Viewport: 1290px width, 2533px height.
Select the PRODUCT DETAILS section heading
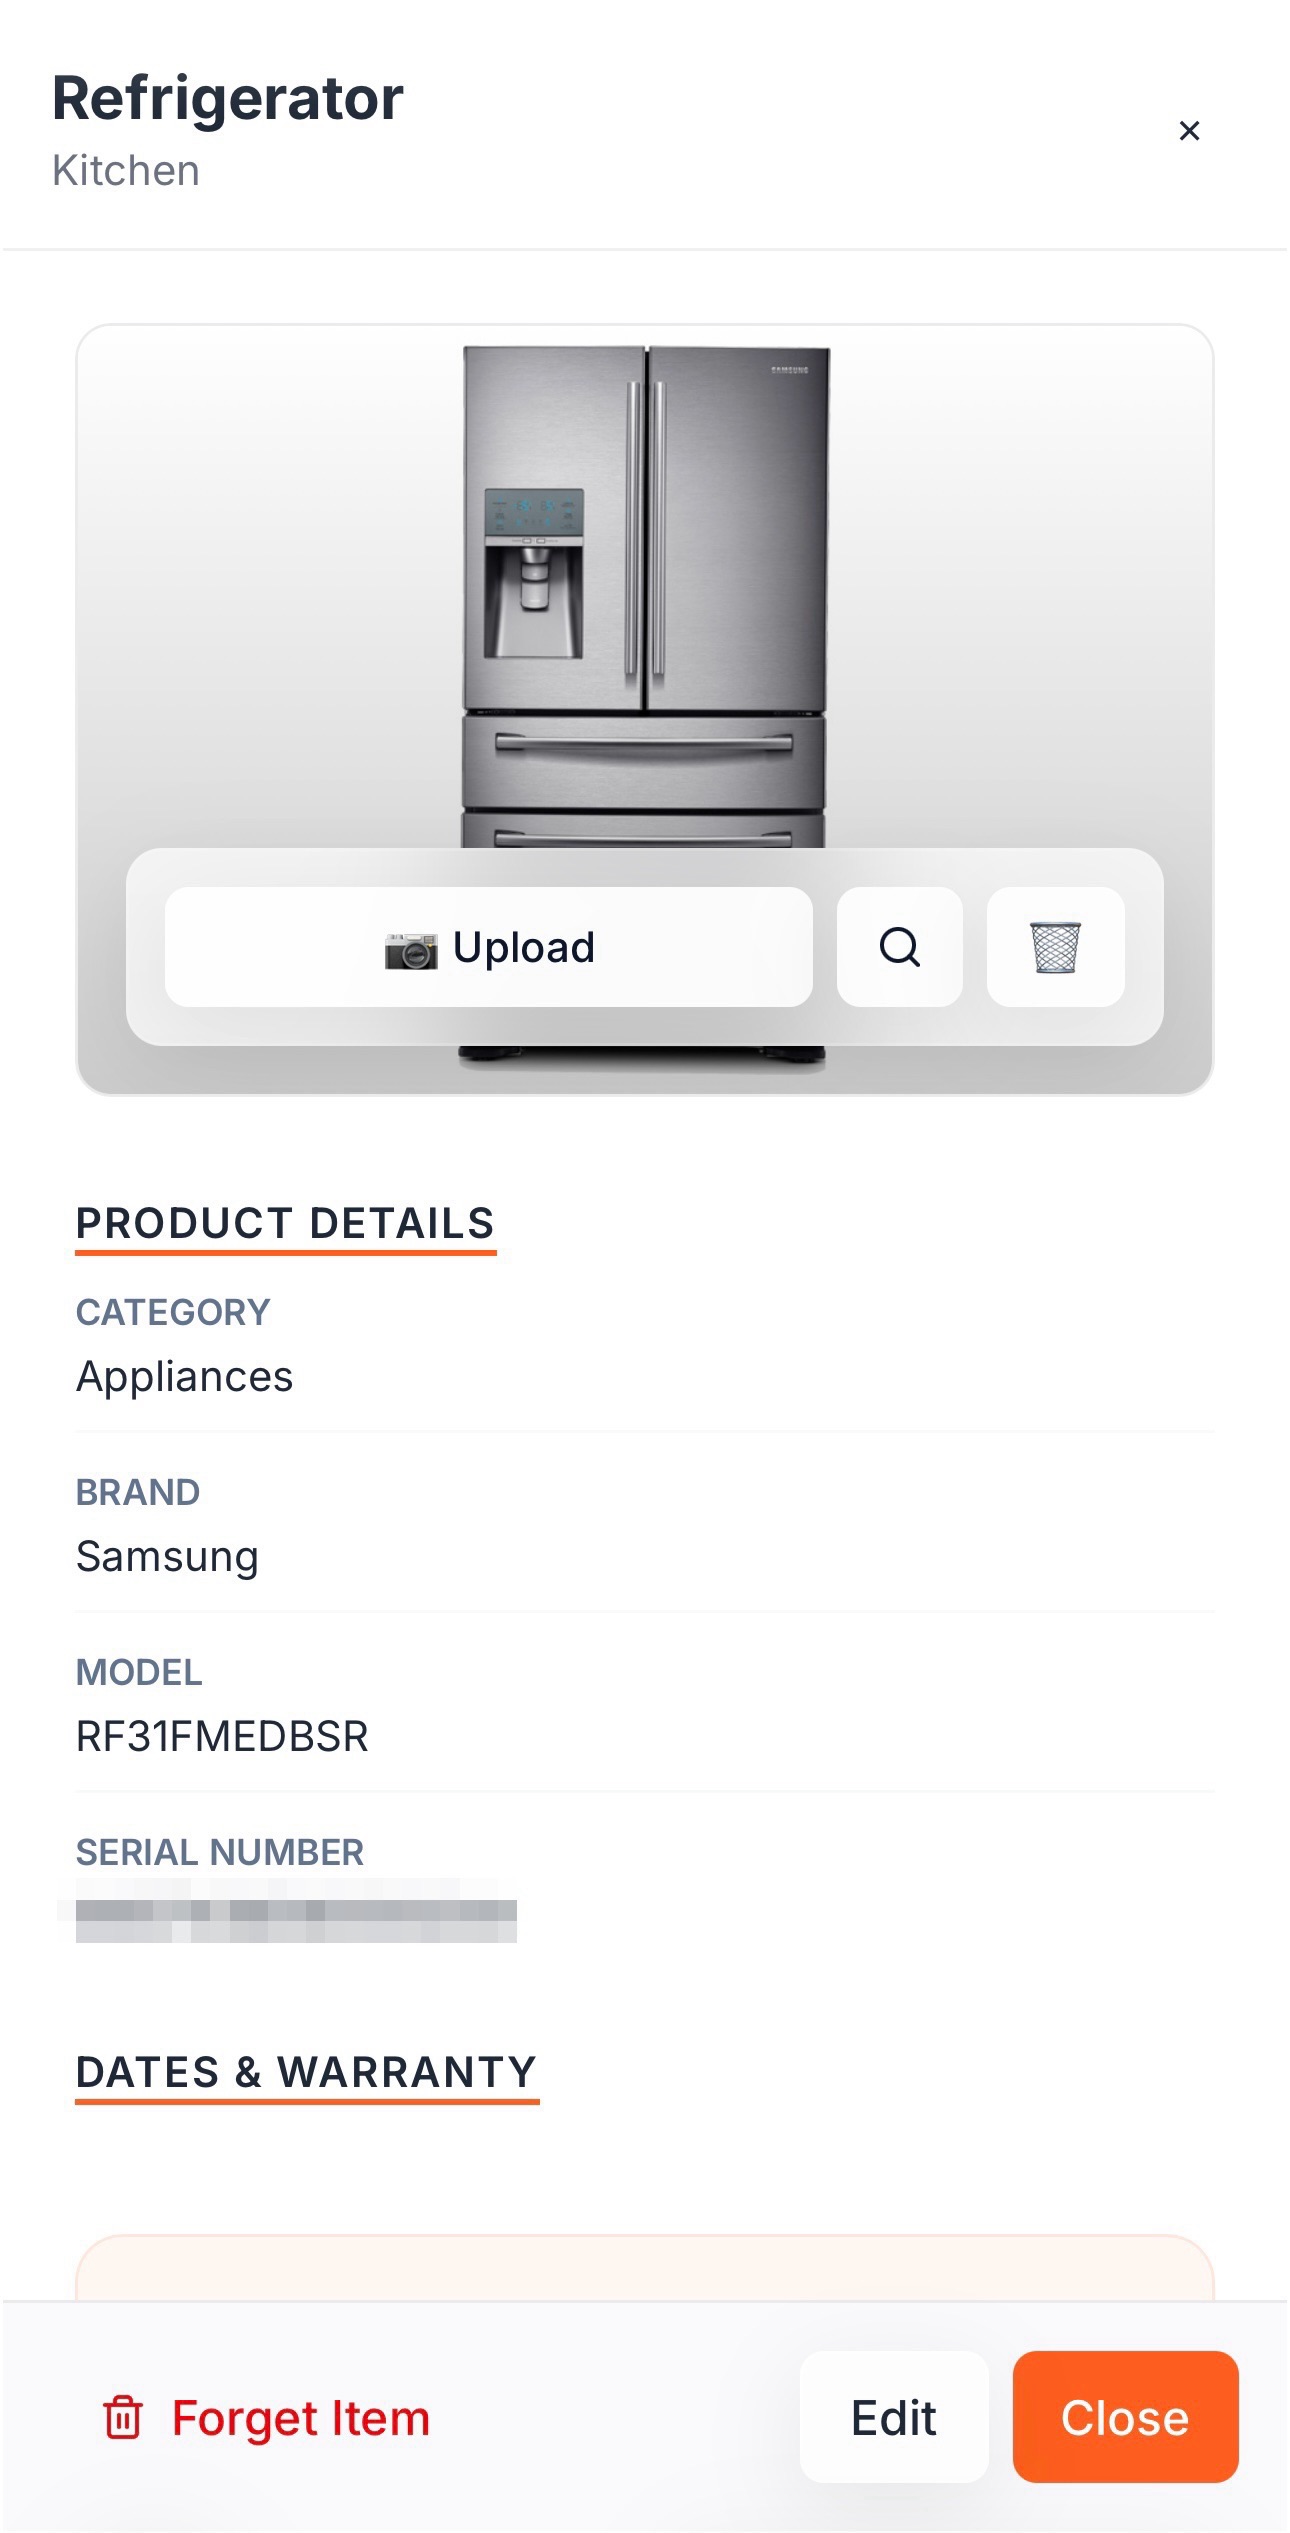(285, 1224)
